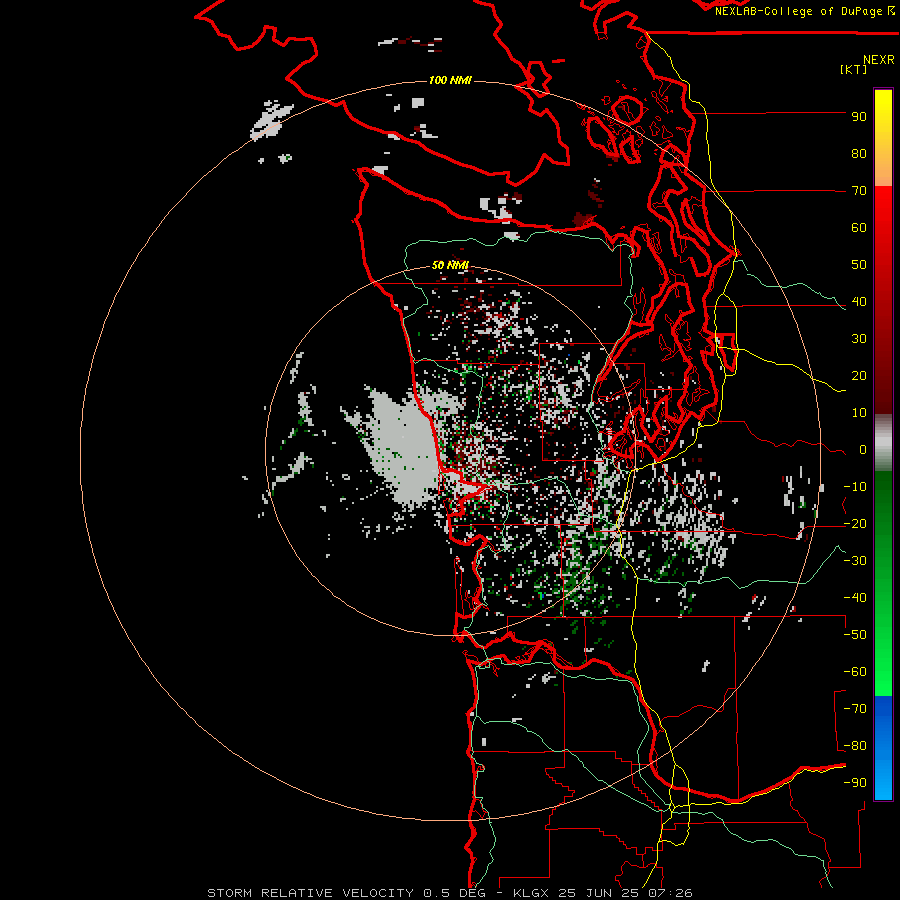Select the positive 80 scale value
Screen dimensions: 900x900
point(859,154)
